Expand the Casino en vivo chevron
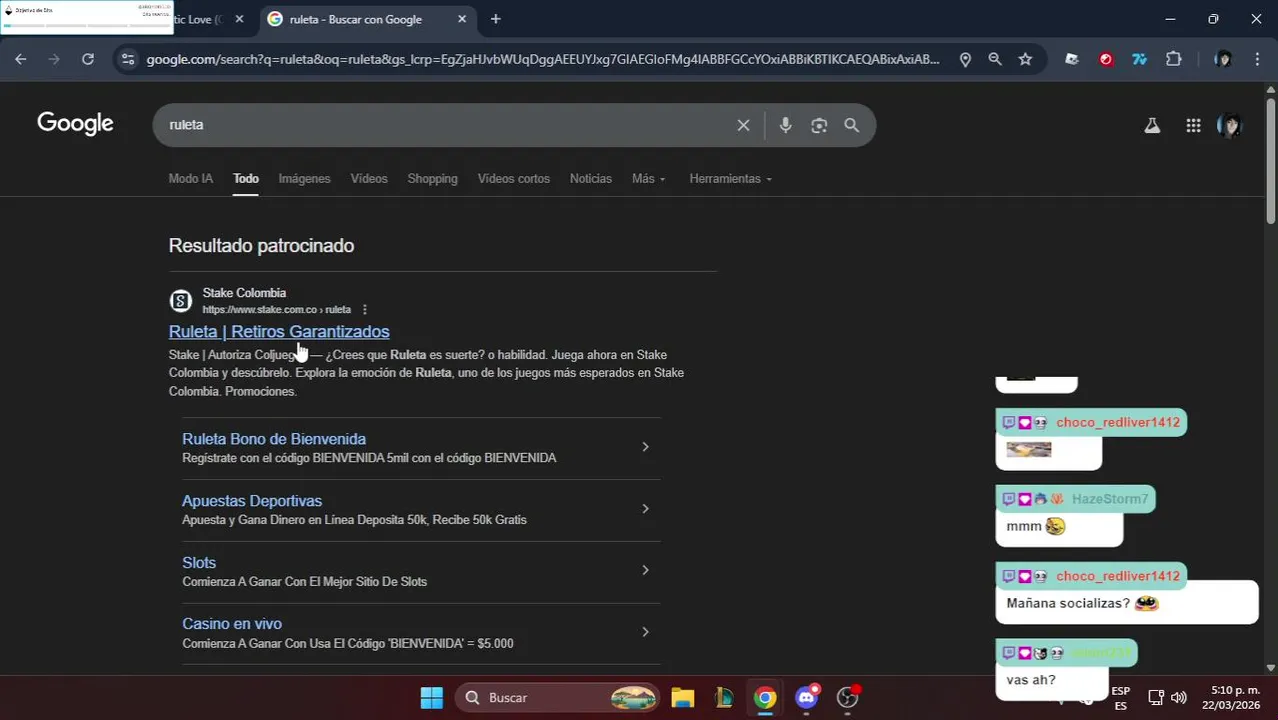Screen dimensions: 1278x720 (645, 632)
